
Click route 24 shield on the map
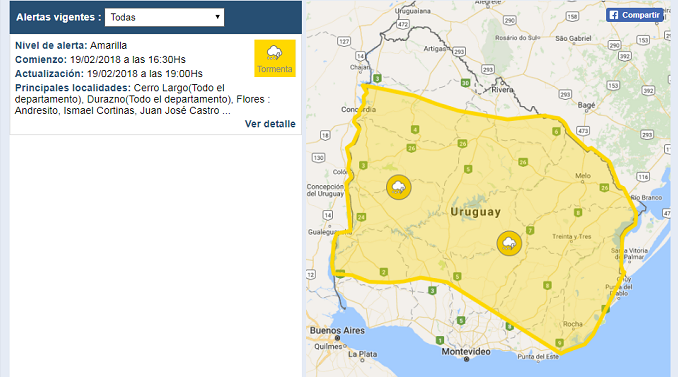[361, 217]
